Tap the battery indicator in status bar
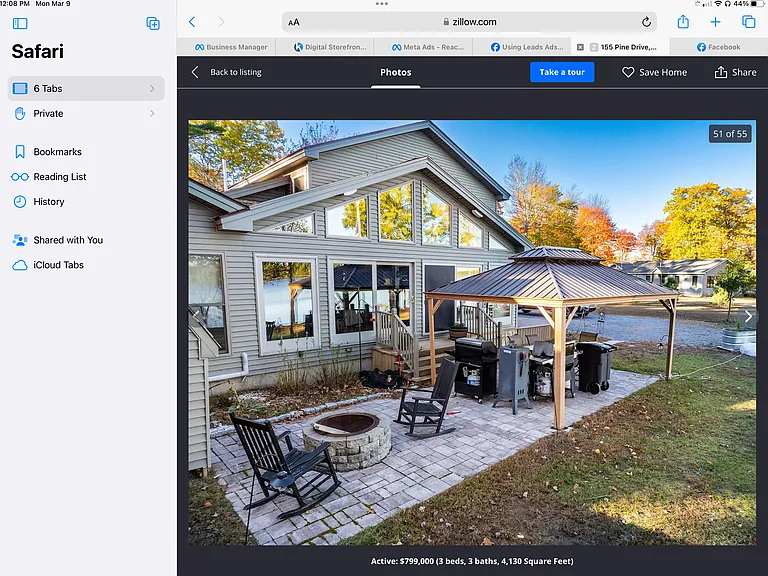768x576 pixels. click(x=758, y=3)
